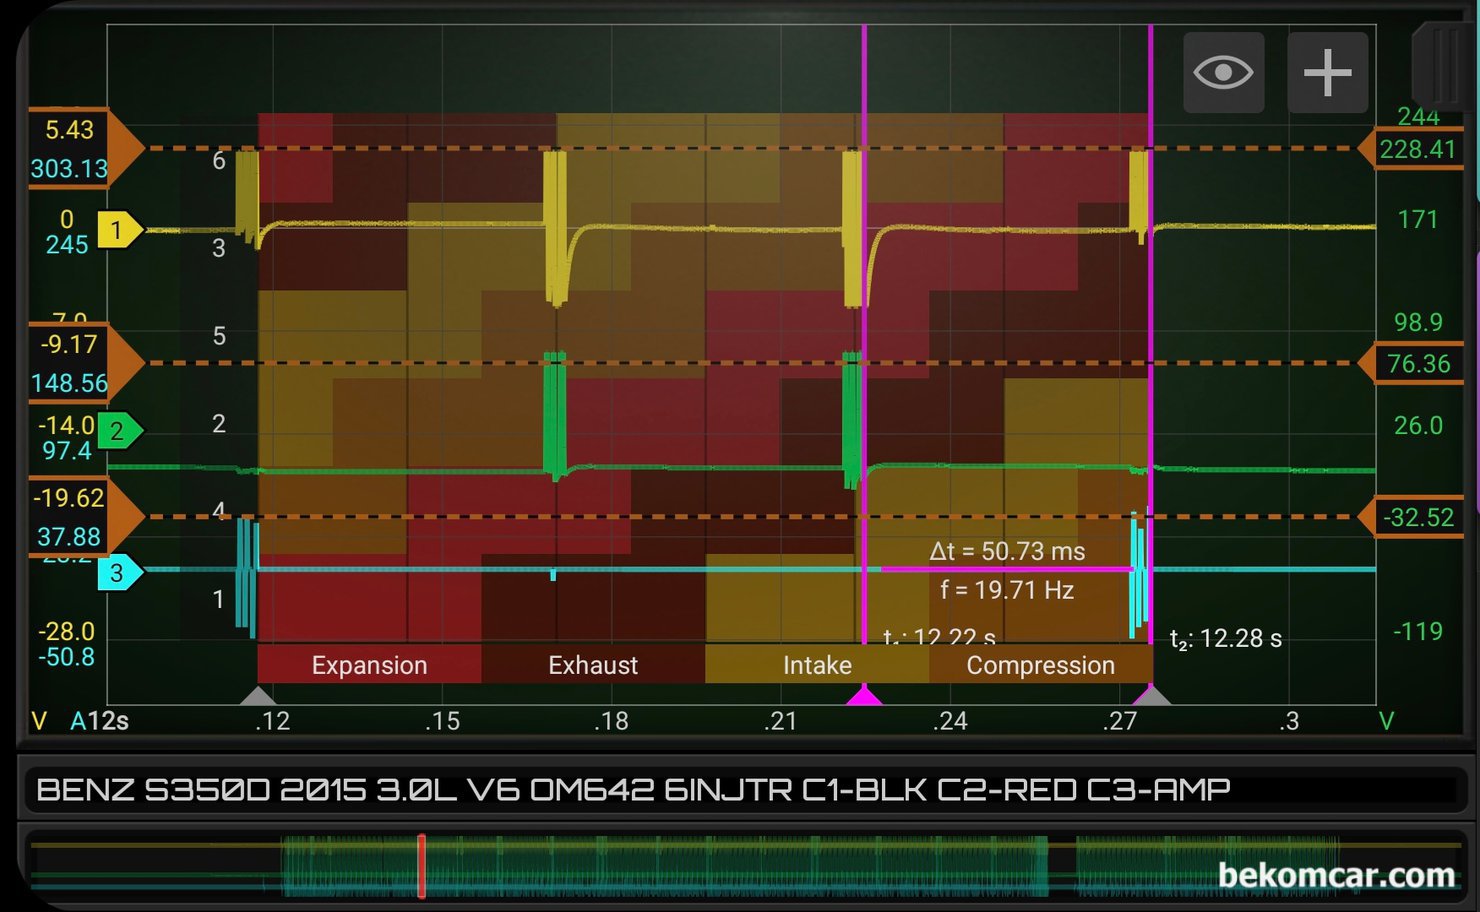Click the .3 time axis tick label
This screenshot has height=912, width=1480.
click(x=1289, y=721)
